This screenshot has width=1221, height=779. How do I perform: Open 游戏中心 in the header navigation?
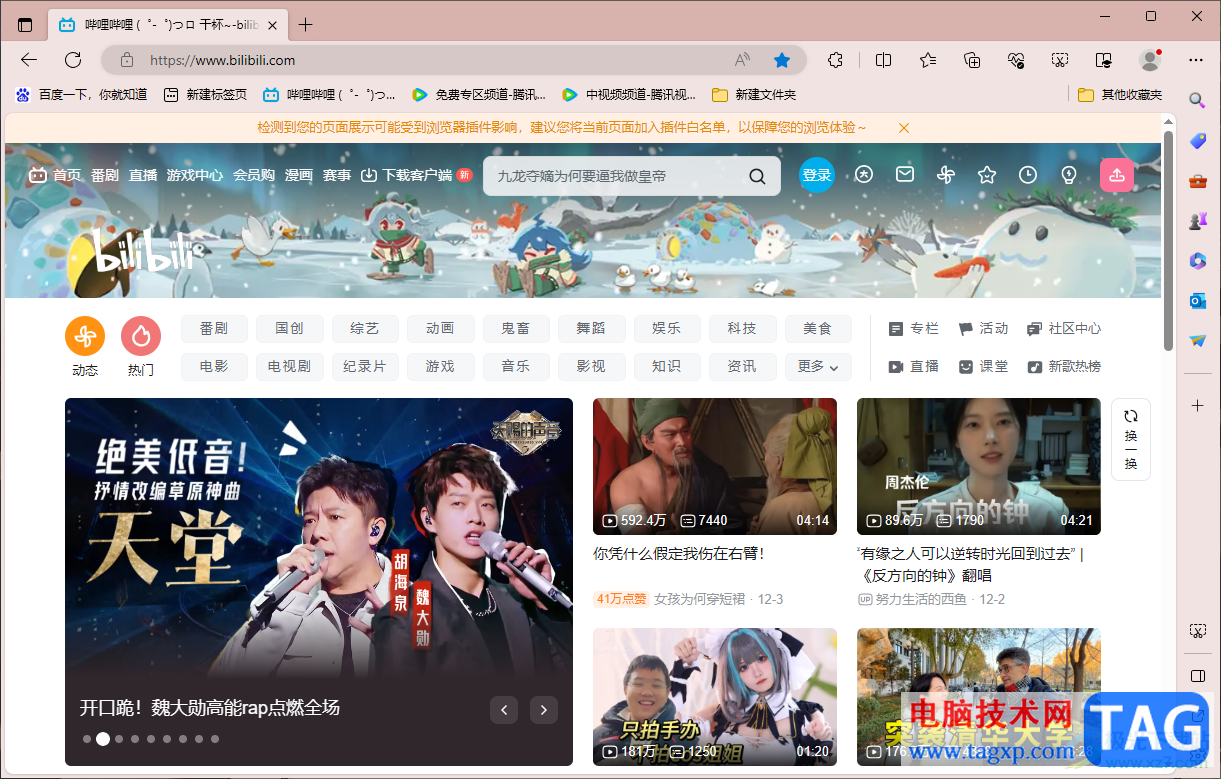195,175
